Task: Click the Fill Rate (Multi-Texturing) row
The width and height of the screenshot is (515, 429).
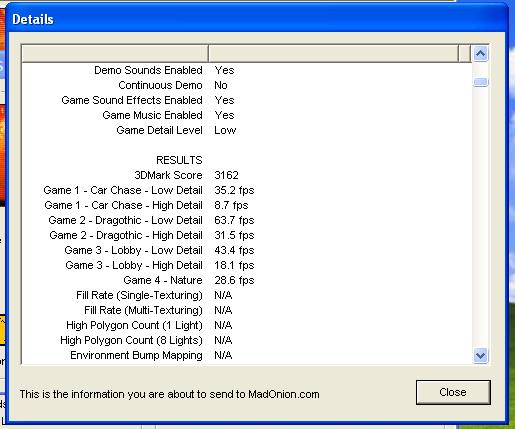Action: coord(247,310)
